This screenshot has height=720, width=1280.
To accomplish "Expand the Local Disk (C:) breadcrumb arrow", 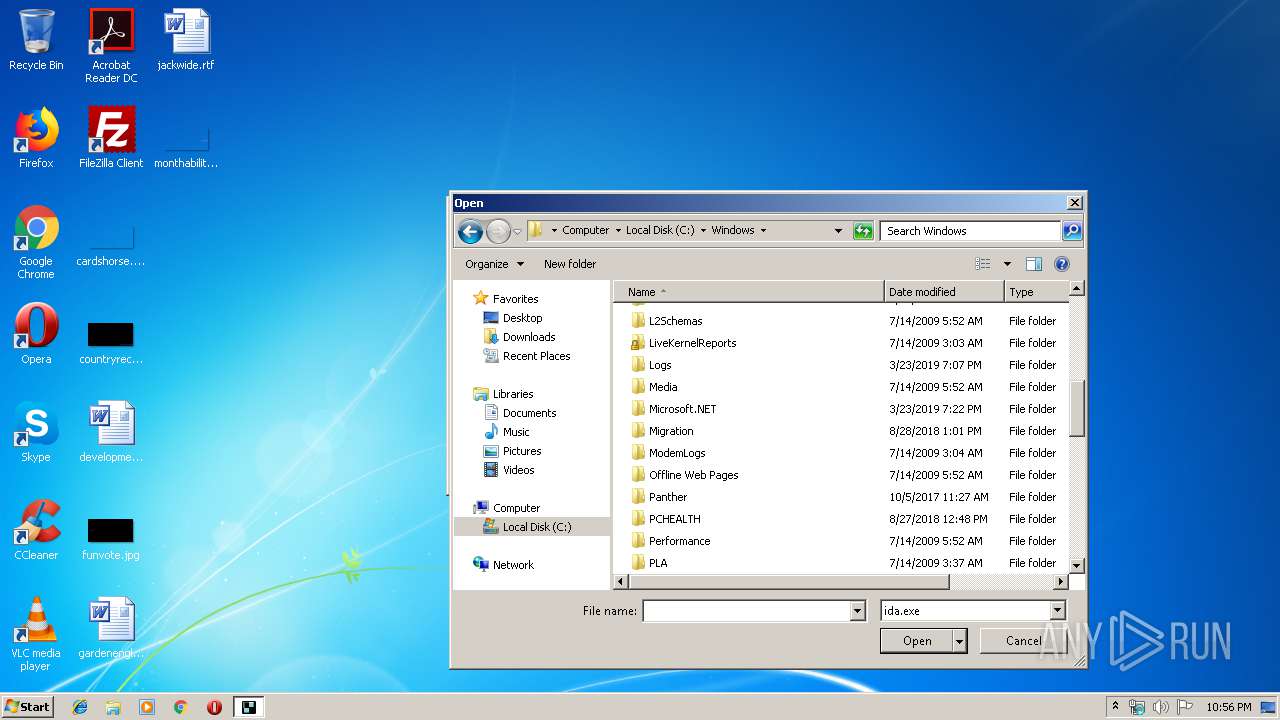I will [x=704, y=230].
